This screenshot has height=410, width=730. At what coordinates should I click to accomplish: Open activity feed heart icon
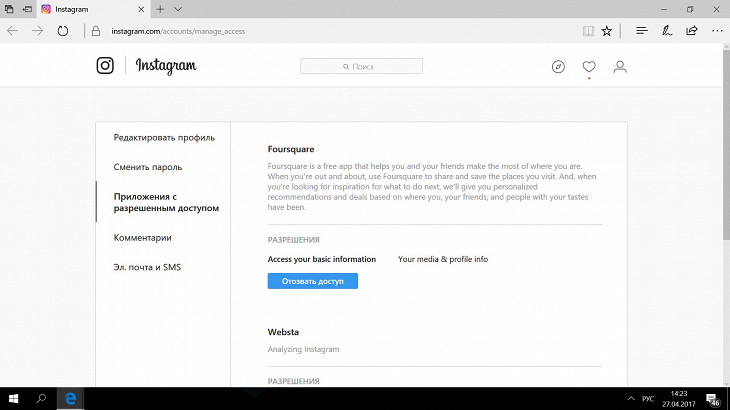589,67
